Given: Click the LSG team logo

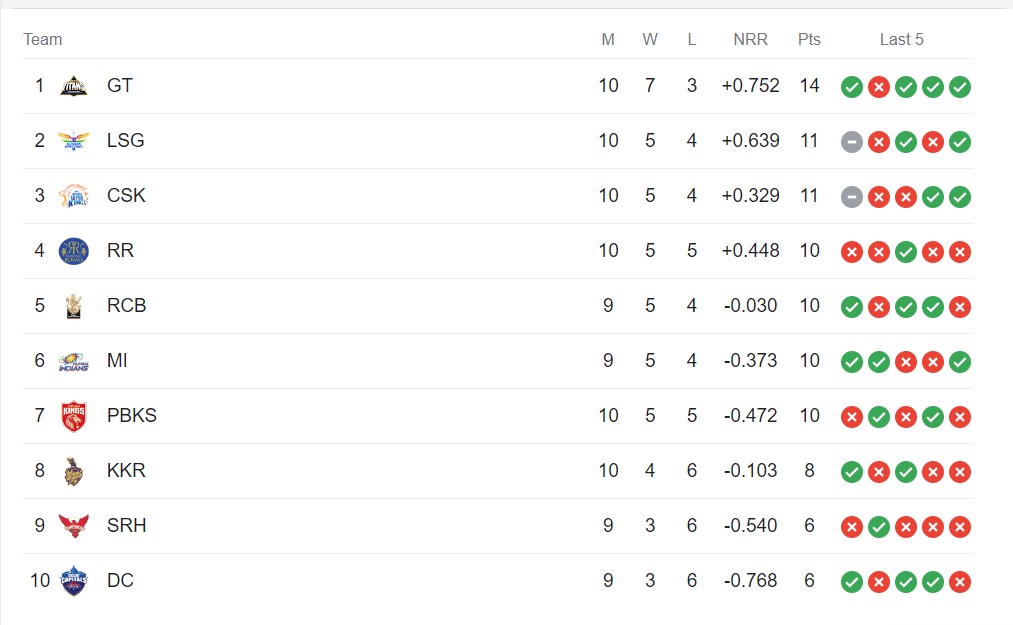Looking at the screenshot, I should click(73, 141).
